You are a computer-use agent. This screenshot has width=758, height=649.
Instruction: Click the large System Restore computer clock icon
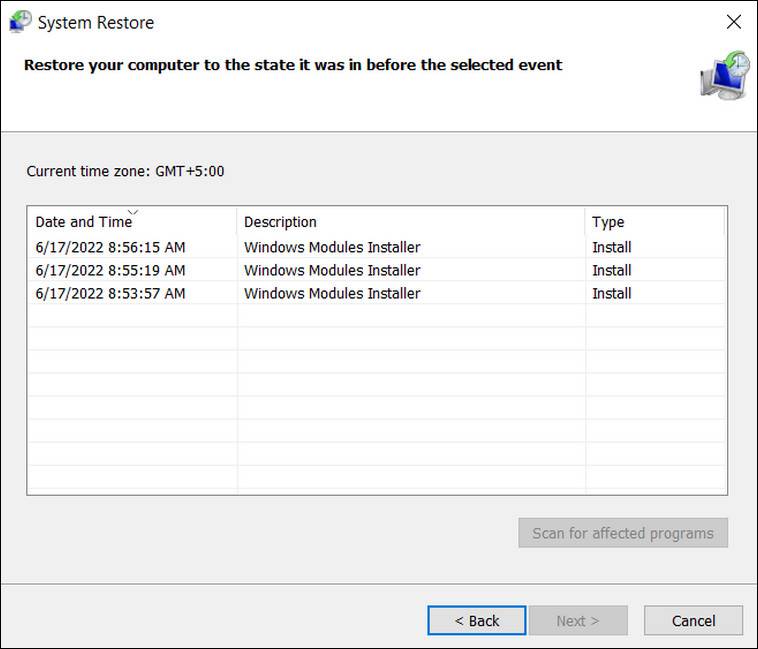coord(725,76)
